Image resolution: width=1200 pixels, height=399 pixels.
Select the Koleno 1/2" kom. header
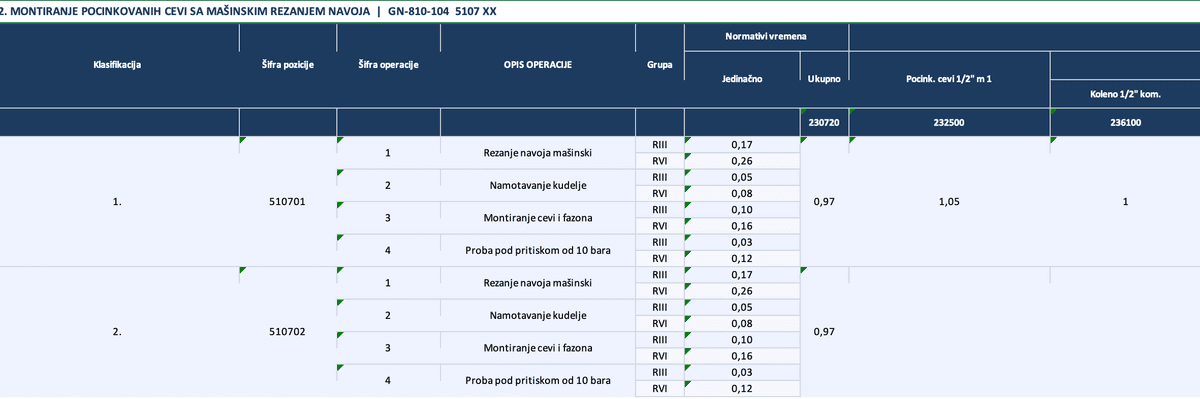(x=1125, y=94)
